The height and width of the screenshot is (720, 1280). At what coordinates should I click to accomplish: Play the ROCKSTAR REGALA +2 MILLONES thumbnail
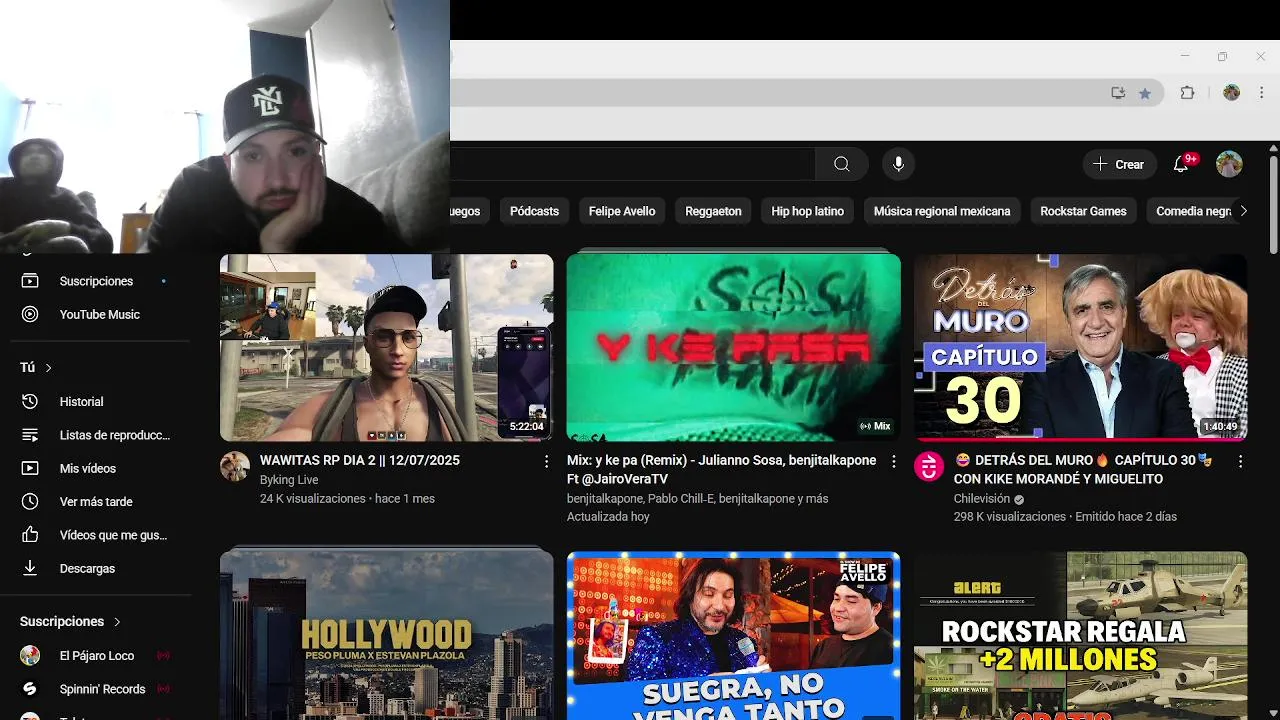(x=1080, y=635)
